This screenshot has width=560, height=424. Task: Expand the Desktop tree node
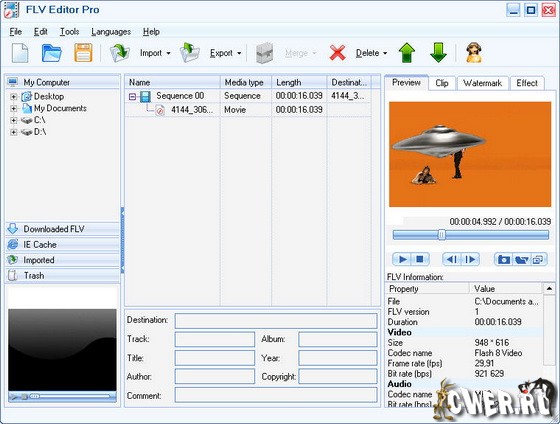[14, 96]
